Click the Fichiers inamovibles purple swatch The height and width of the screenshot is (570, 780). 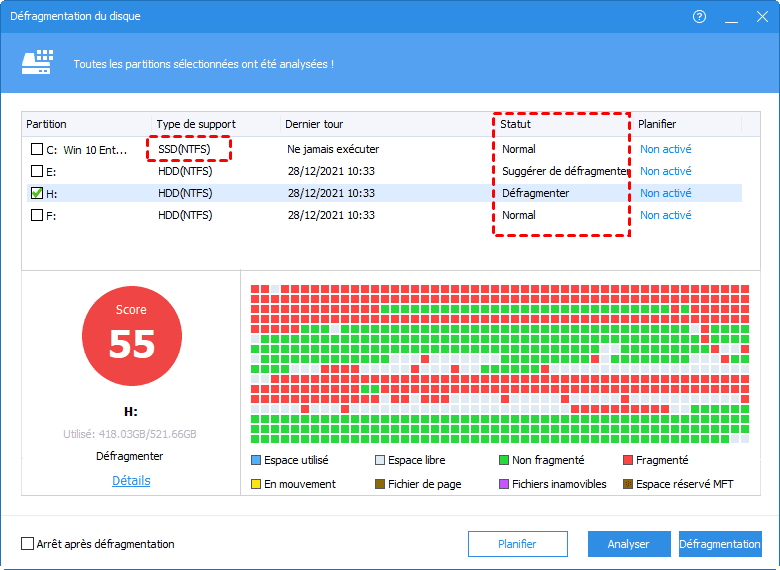(x=504, y=484)
